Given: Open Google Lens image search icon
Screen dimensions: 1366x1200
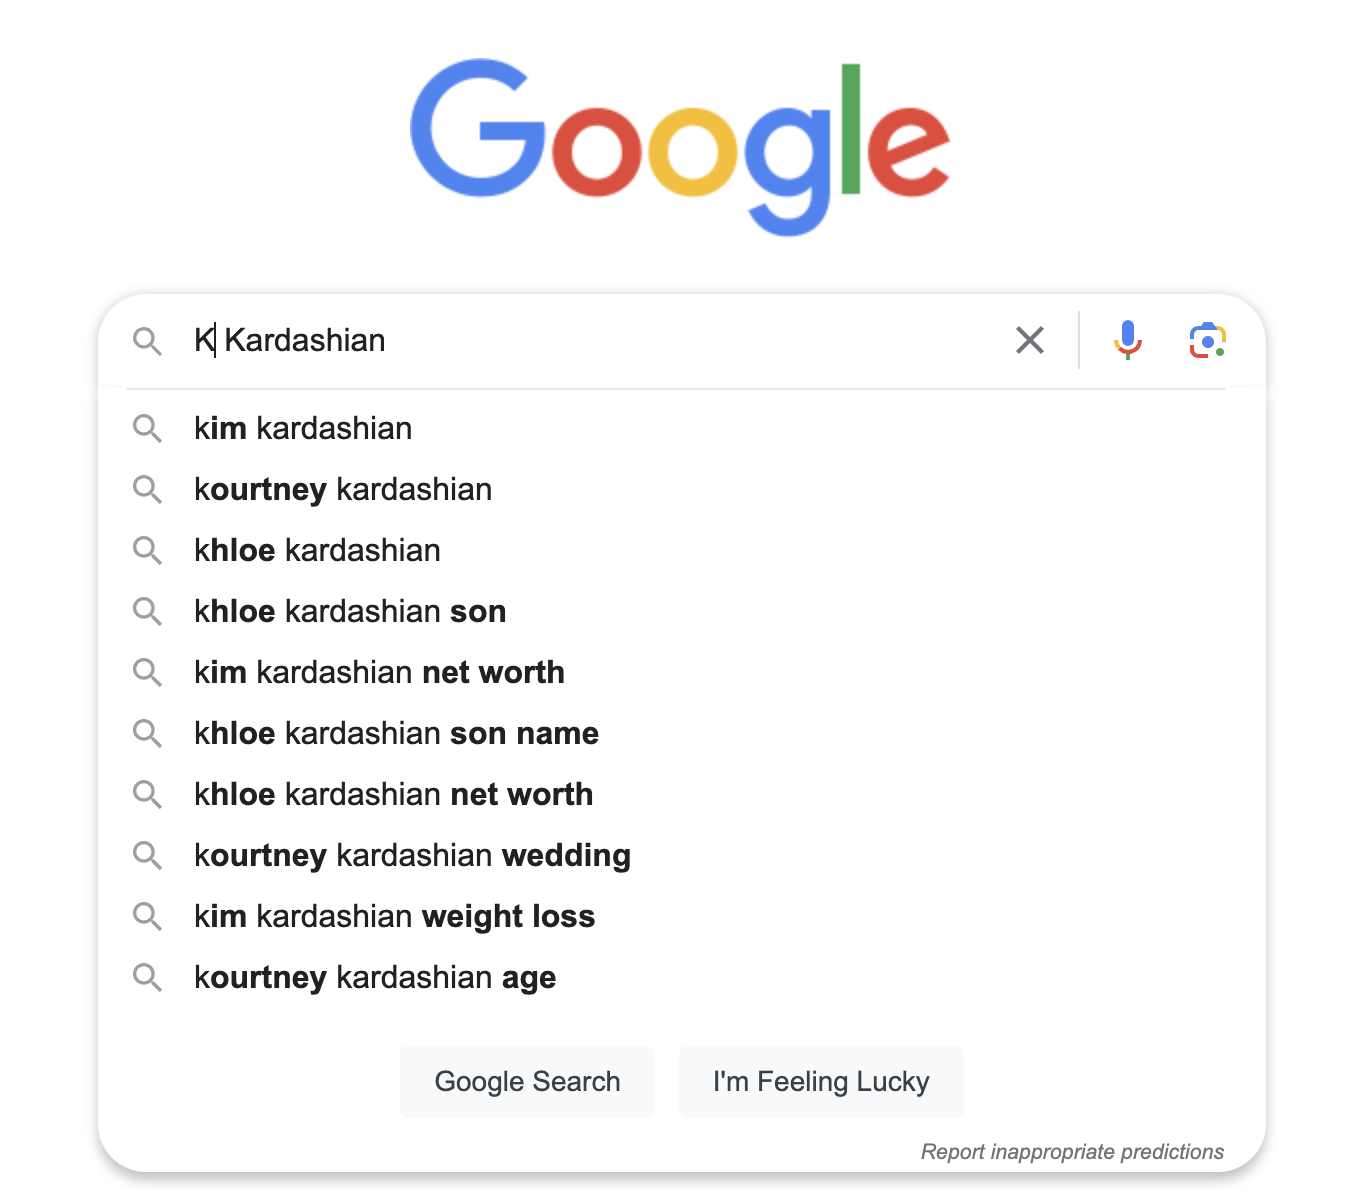Looking at the screenshot, I should coord(1208,341).
